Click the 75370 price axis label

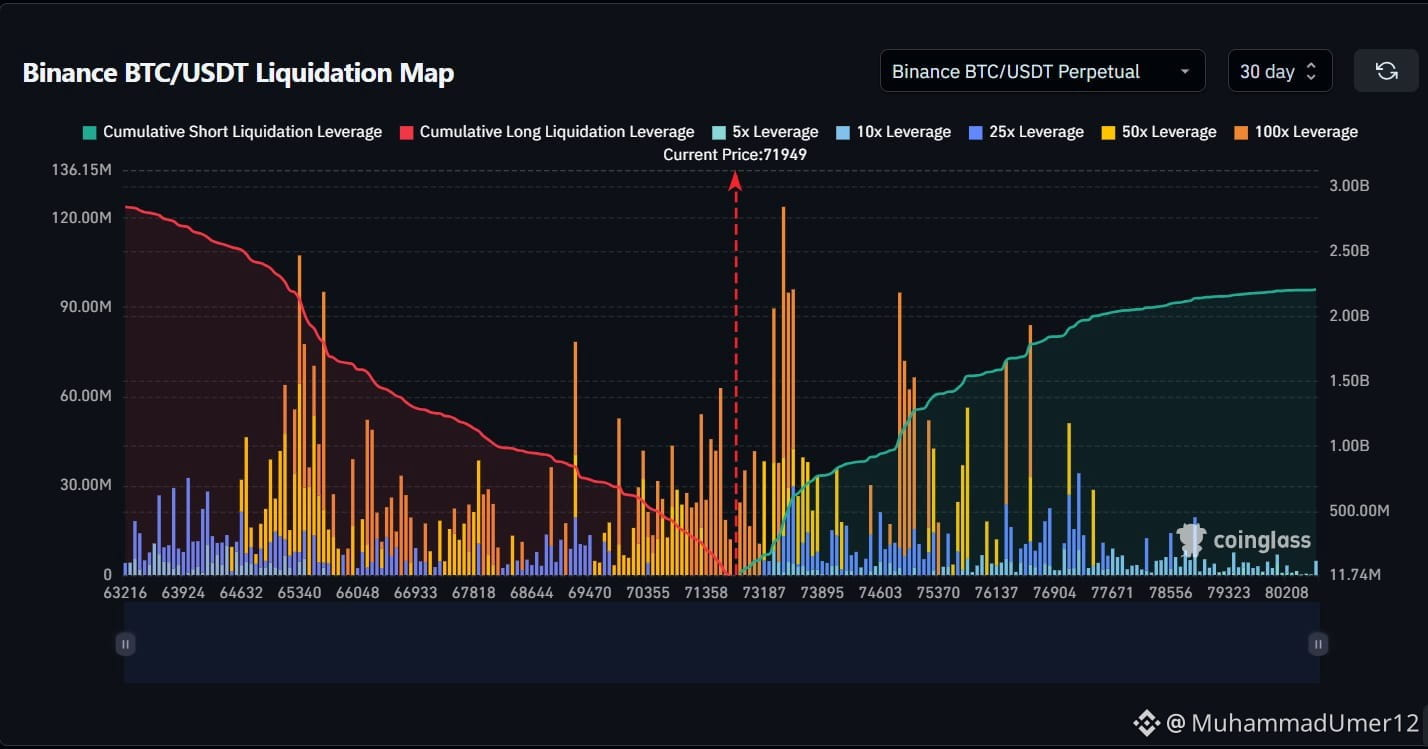[938, 593]
